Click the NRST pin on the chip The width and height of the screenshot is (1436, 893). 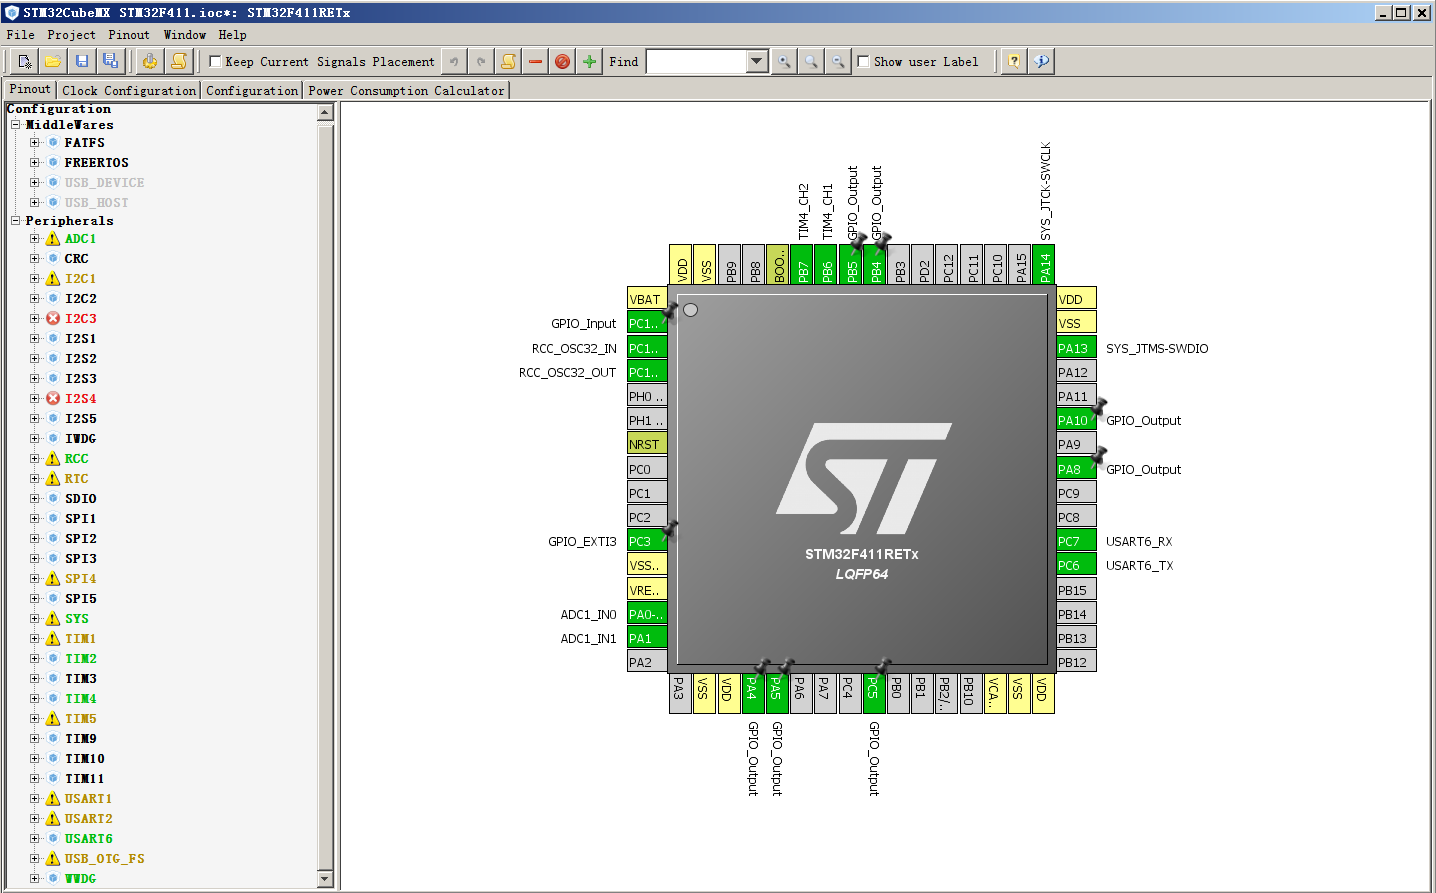[x=647, y=444]
